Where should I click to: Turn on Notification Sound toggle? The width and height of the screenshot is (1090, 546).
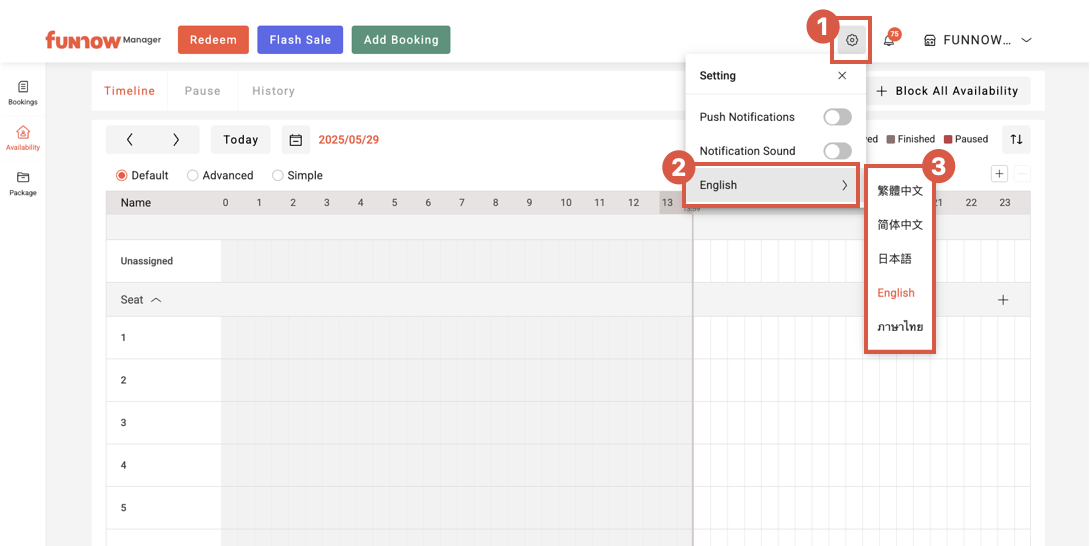pyautogui.click(x=837, y=151)
